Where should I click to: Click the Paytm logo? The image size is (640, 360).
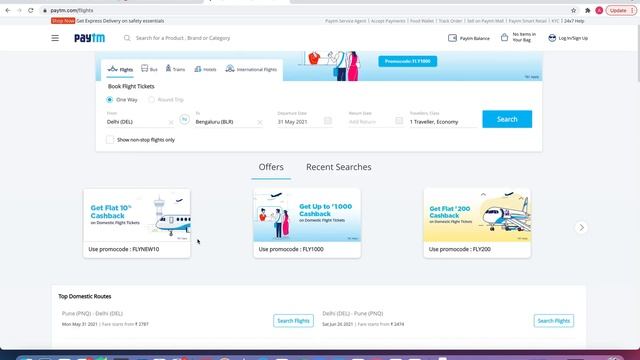[x=89, y=38]
